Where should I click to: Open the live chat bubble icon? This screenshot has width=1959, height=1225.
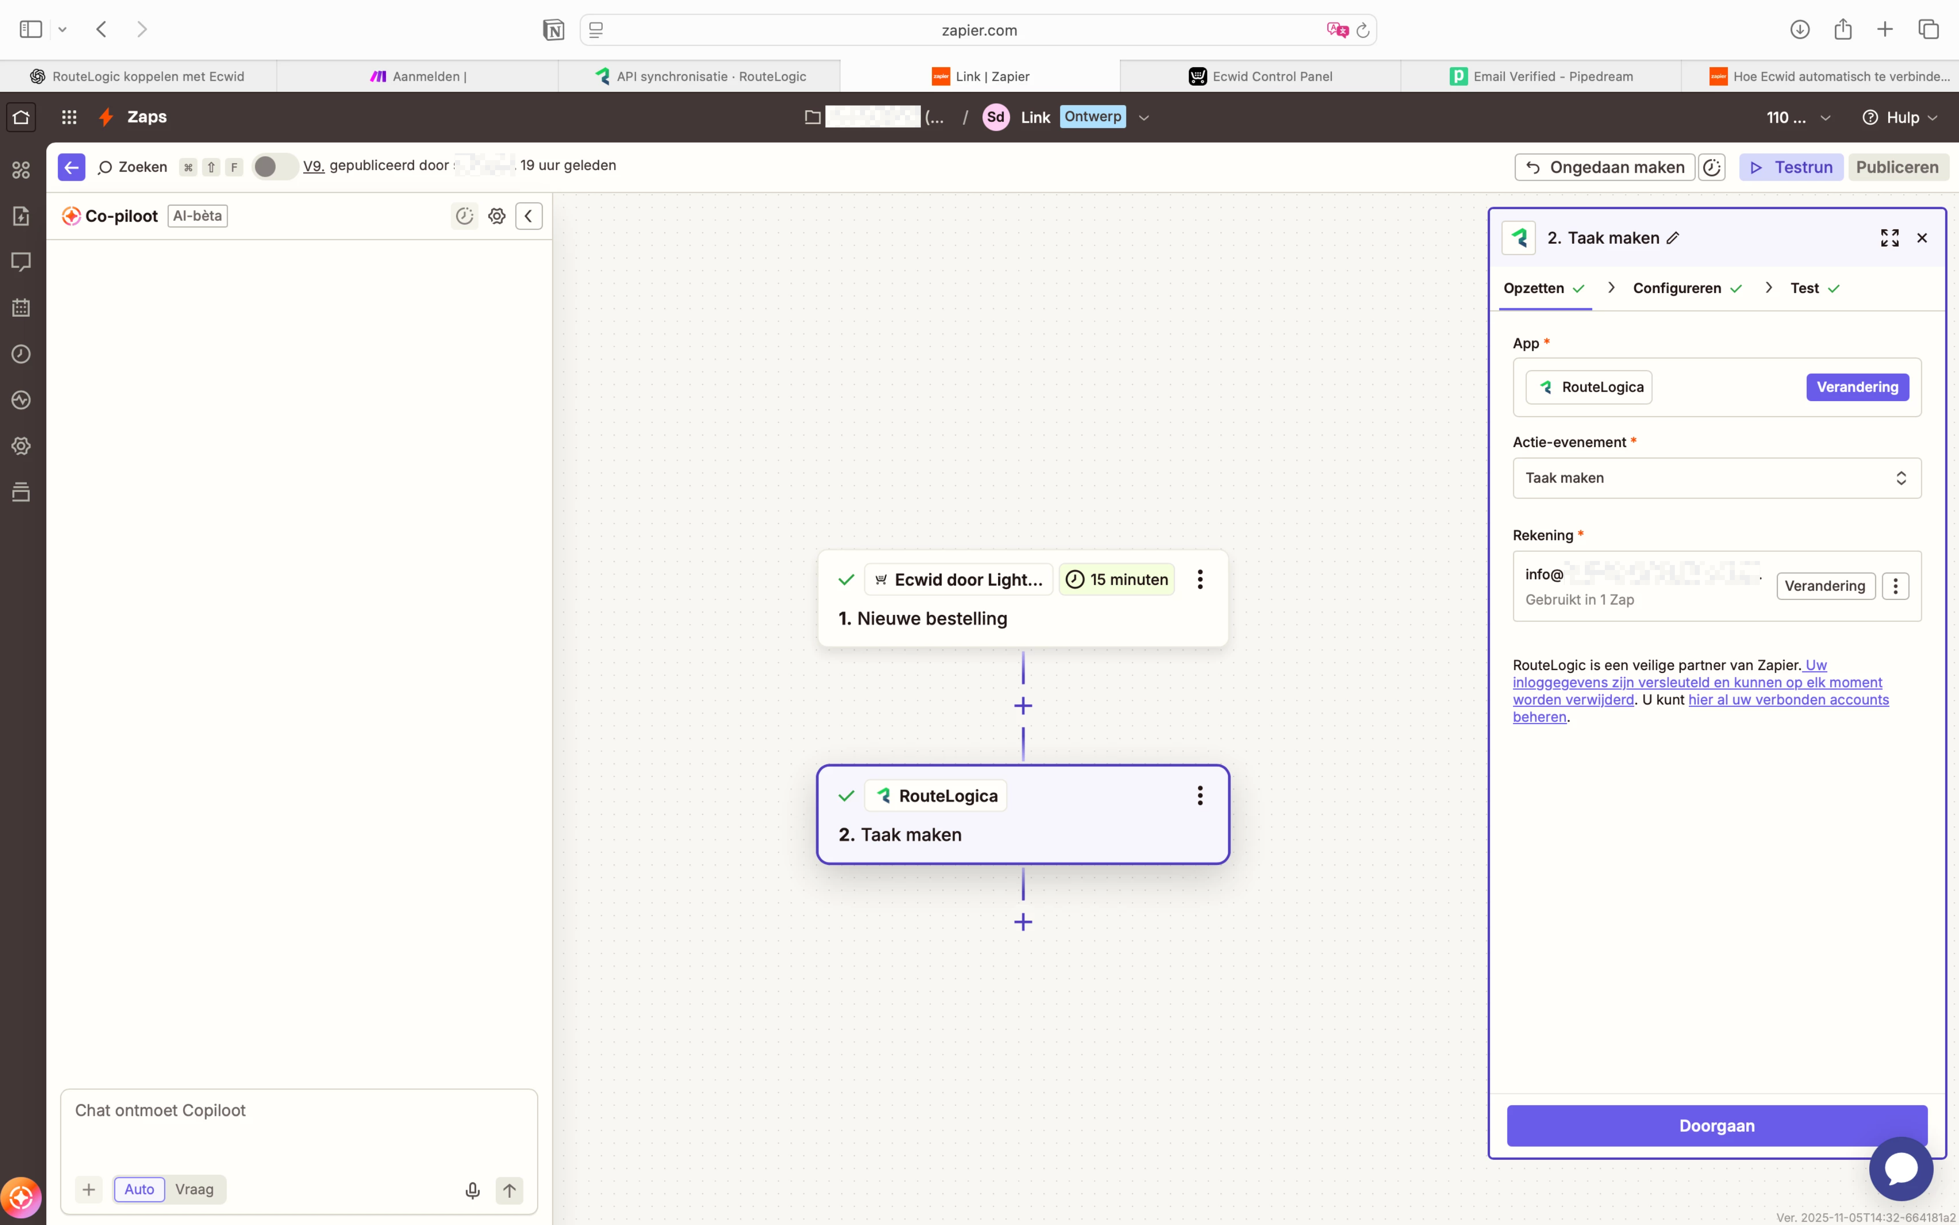tap(1900, 1168)
